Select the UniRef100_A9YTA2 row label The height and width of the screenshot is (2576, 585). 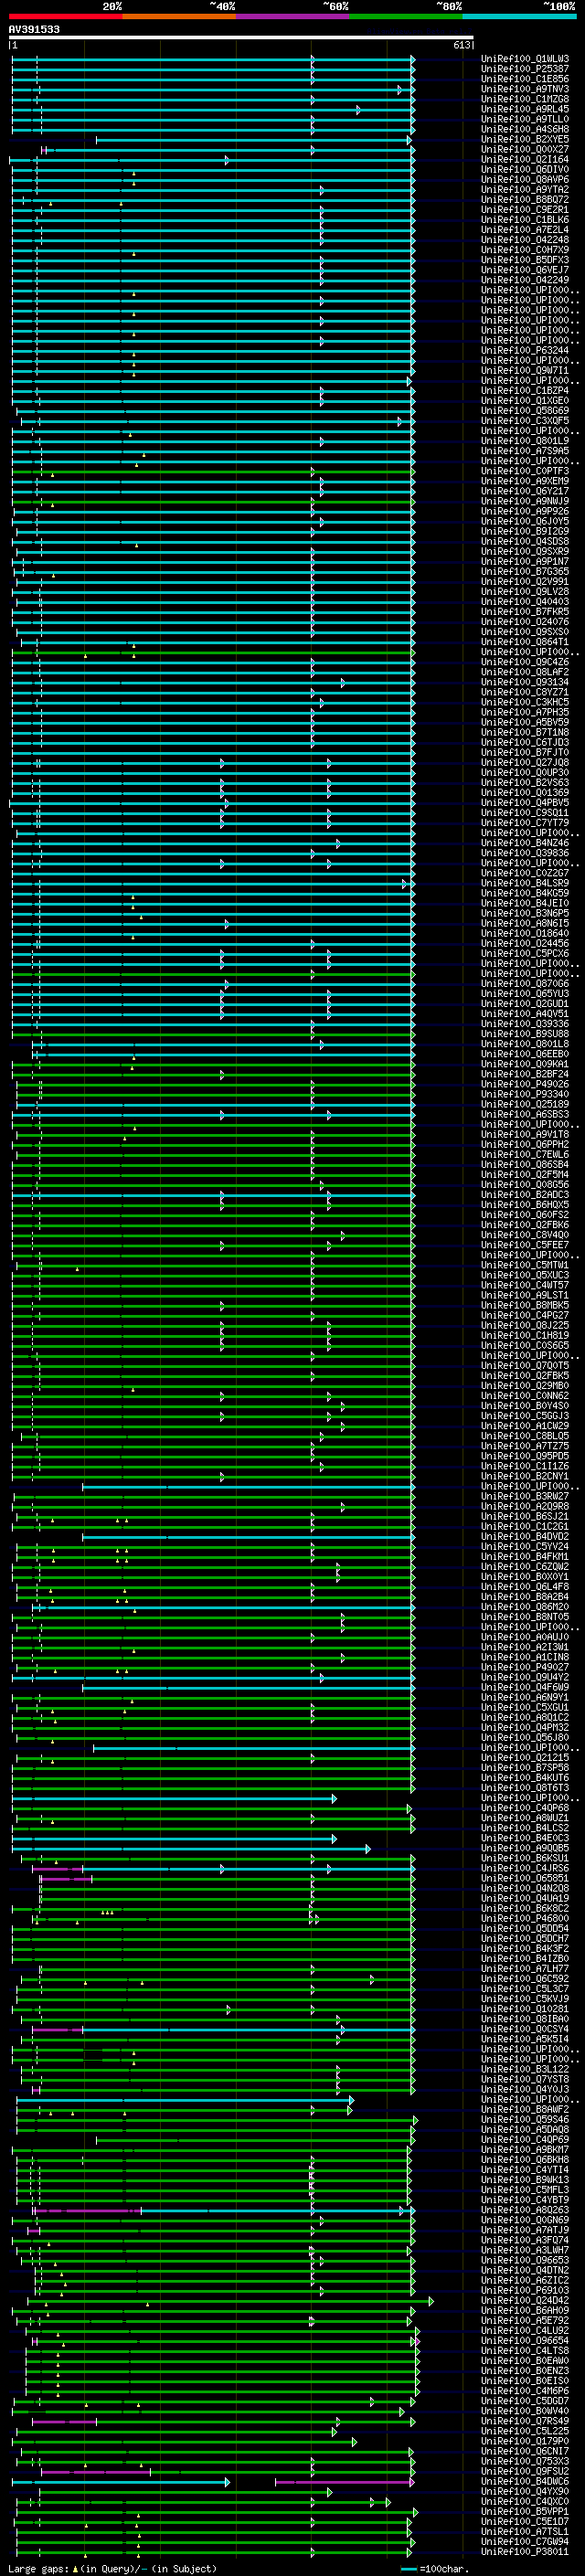525,190
